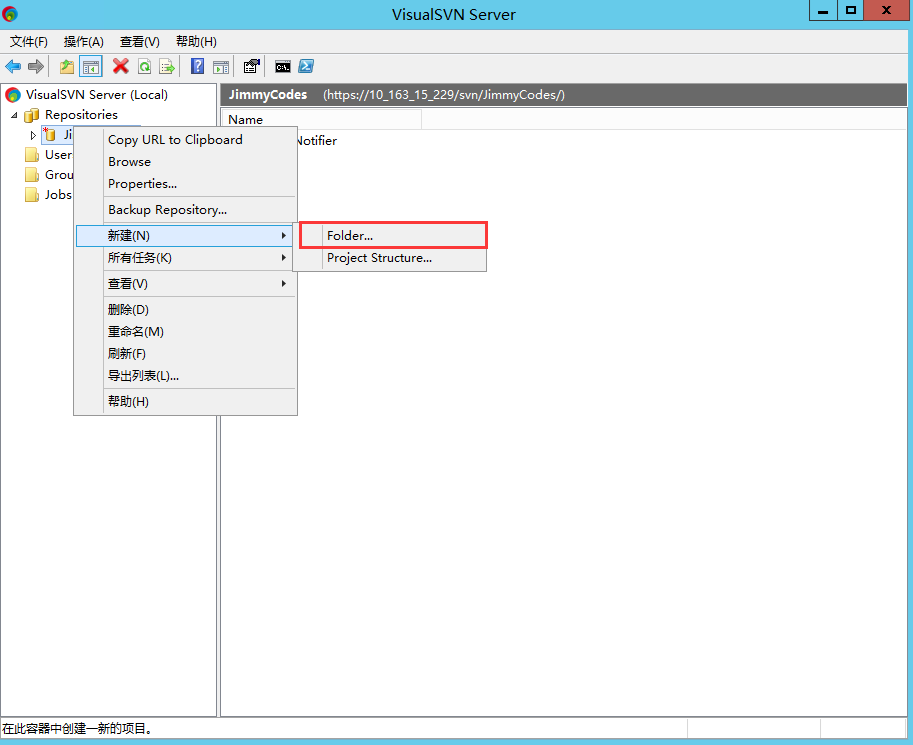This screenshot has width=913, height=745.
Task: Open the 新建(N) submenu arrow
Action: 284,235
